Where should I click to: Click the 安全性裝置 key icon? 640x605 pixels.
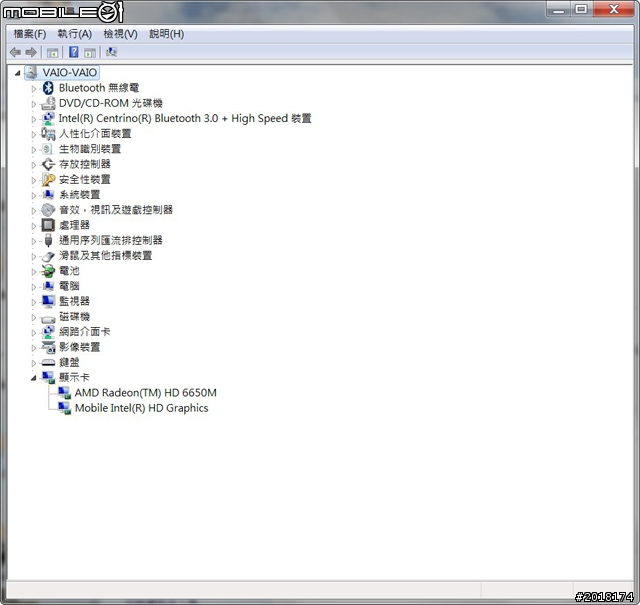[48, 180]
